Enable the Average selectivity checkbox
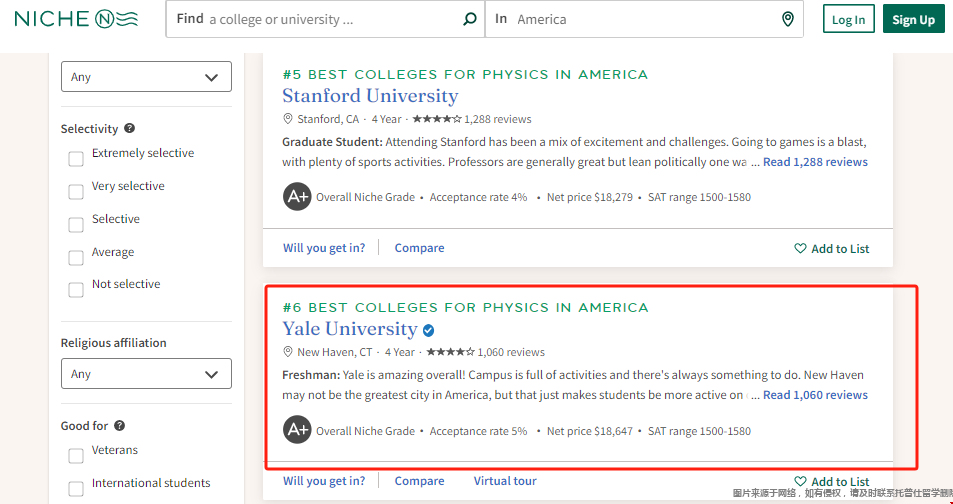 76,258
